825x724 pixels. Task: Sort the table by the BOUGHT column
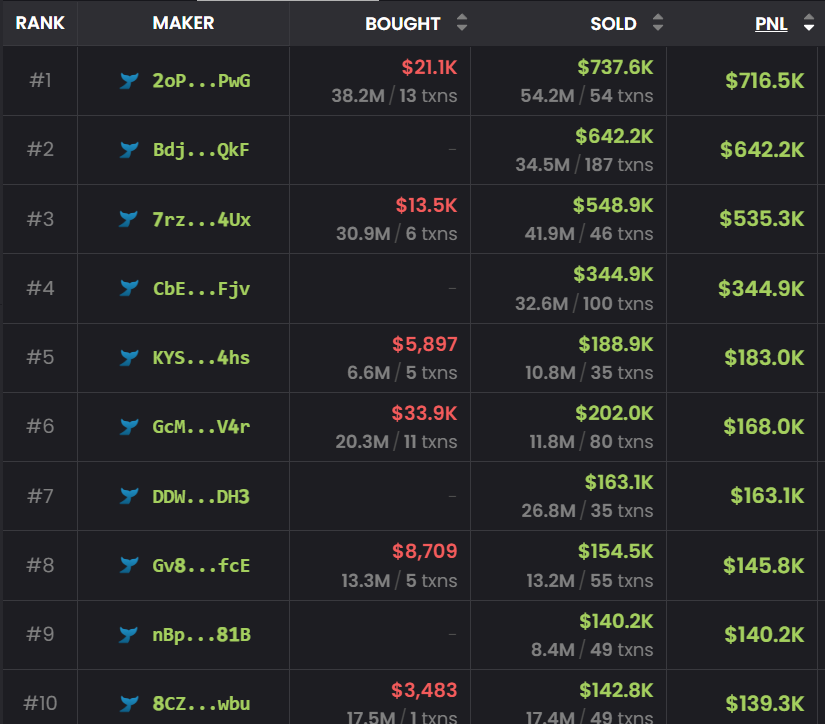point(403,23)
